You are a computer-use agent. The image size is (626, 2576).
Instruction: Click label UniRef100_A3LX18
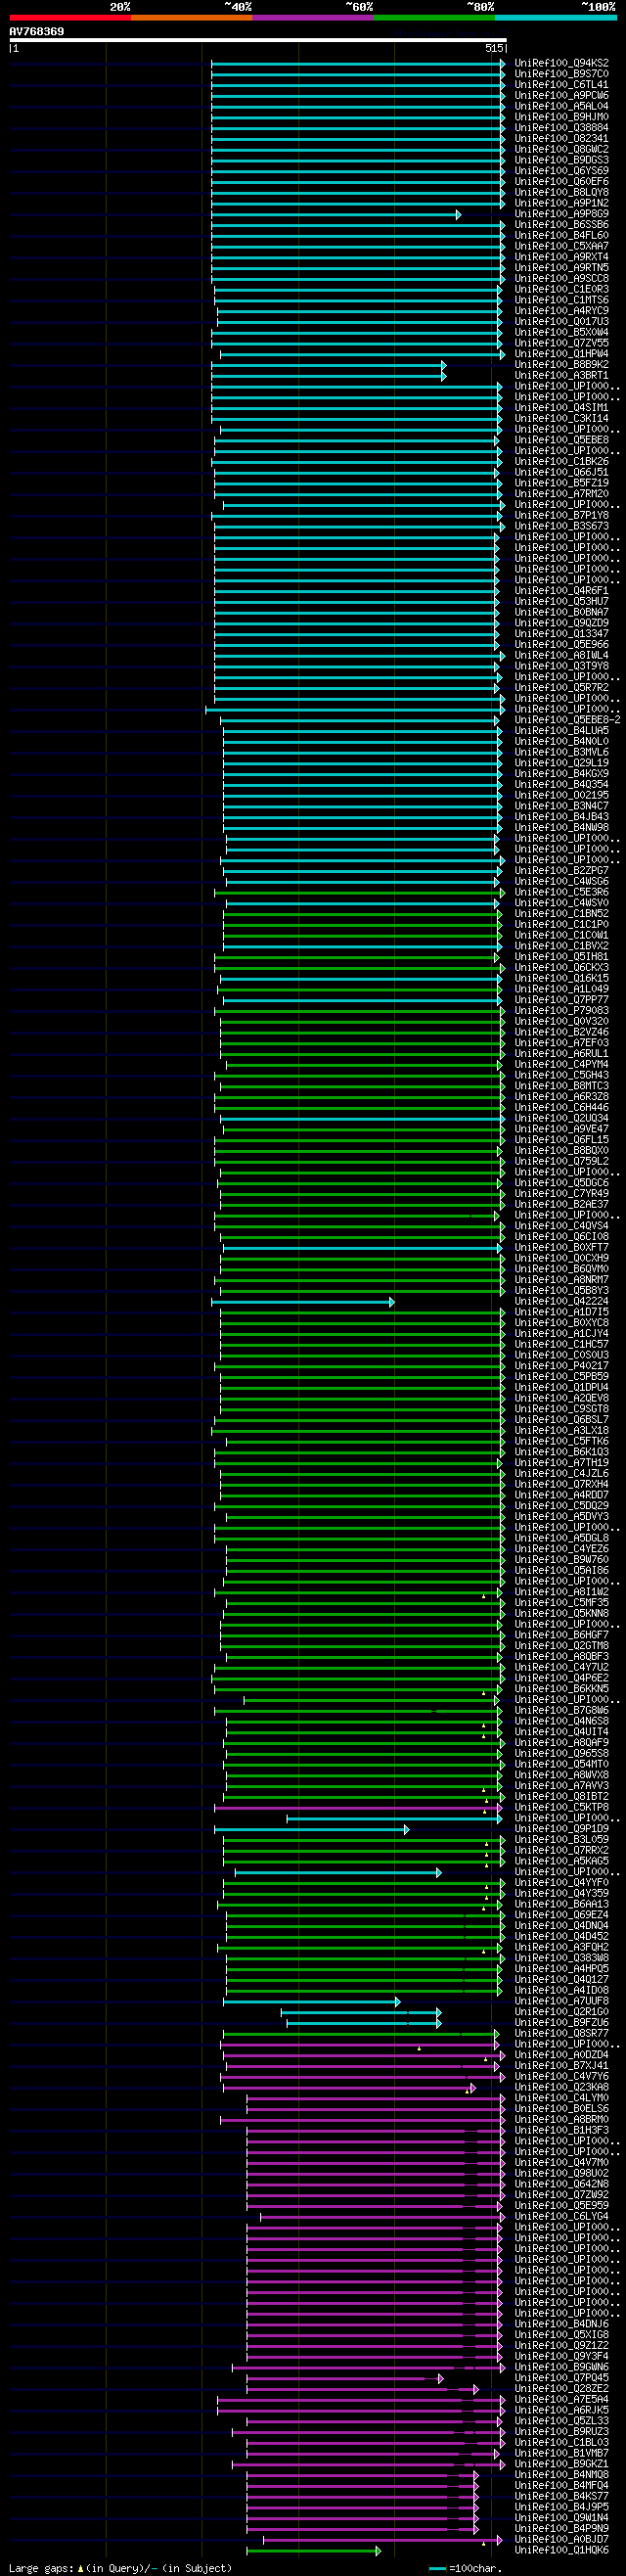pos(561,1431)
